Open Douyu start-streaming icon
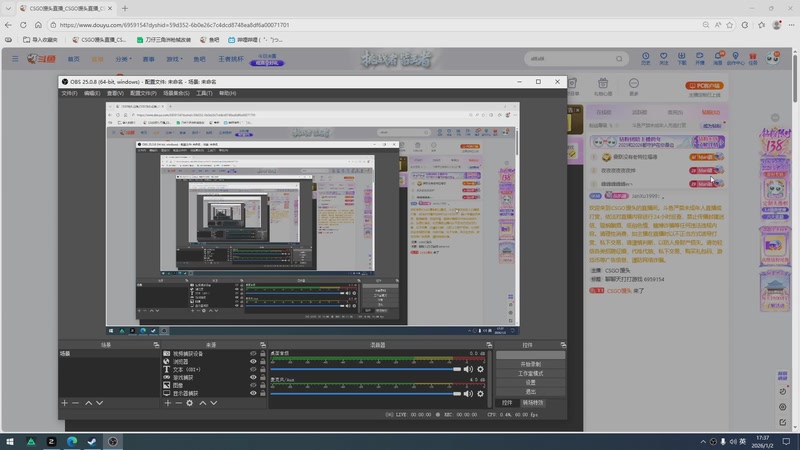Screen dimensions: 800x450 699,58
